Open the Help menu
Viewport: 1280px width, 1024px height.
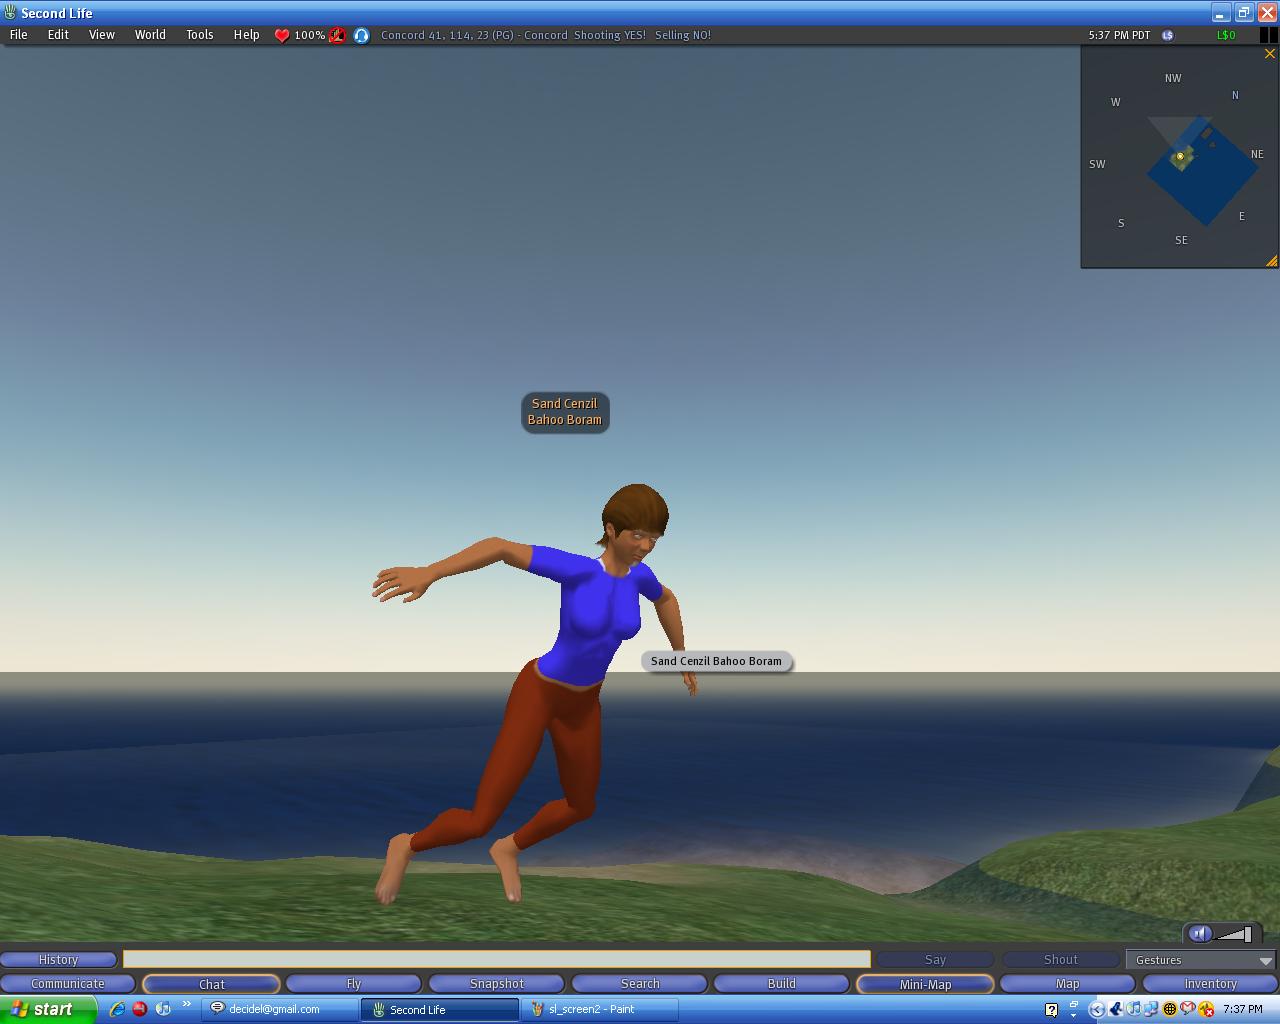pyautogui.click(x=246, y=35)
